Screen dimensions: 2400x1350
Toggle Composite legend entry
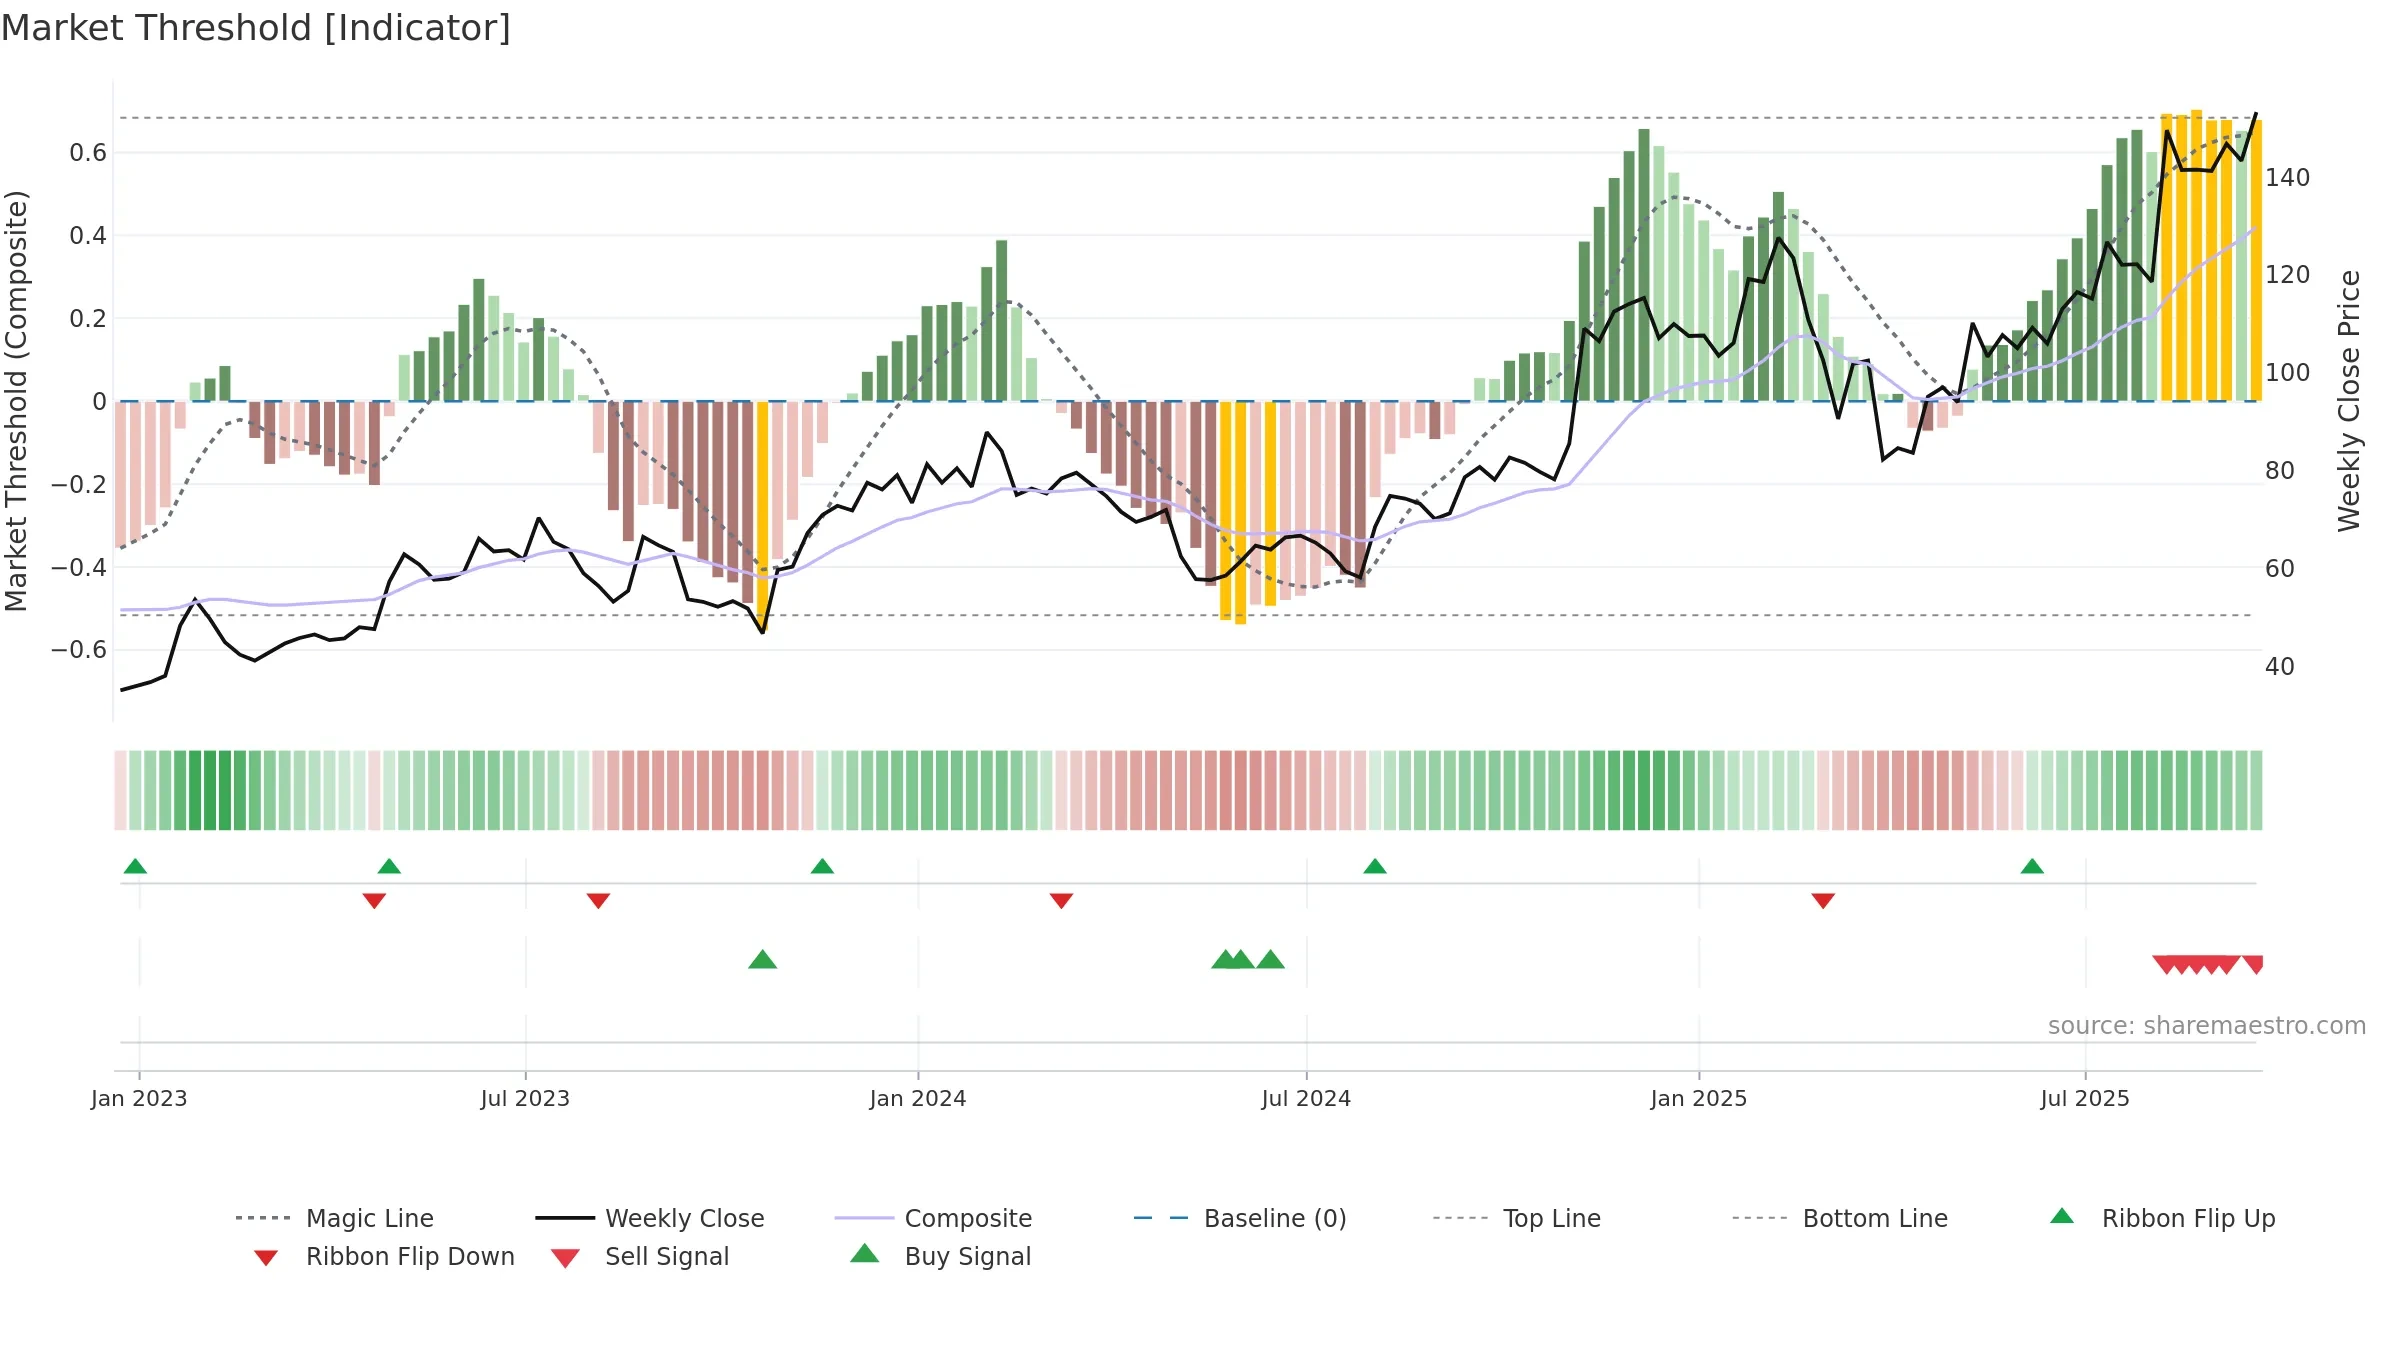tap(933, 1218)
